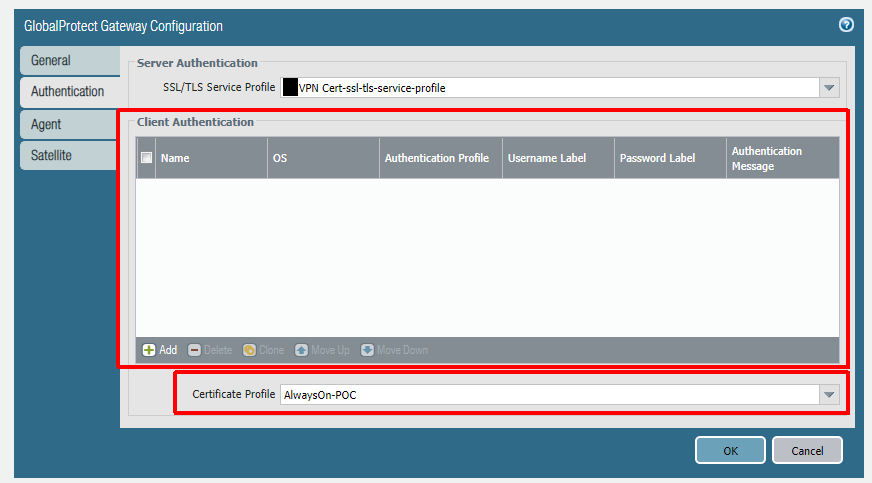Click Move Down in table toolbar
Viewport: 872px width, 483px height.
click(394, 350)
